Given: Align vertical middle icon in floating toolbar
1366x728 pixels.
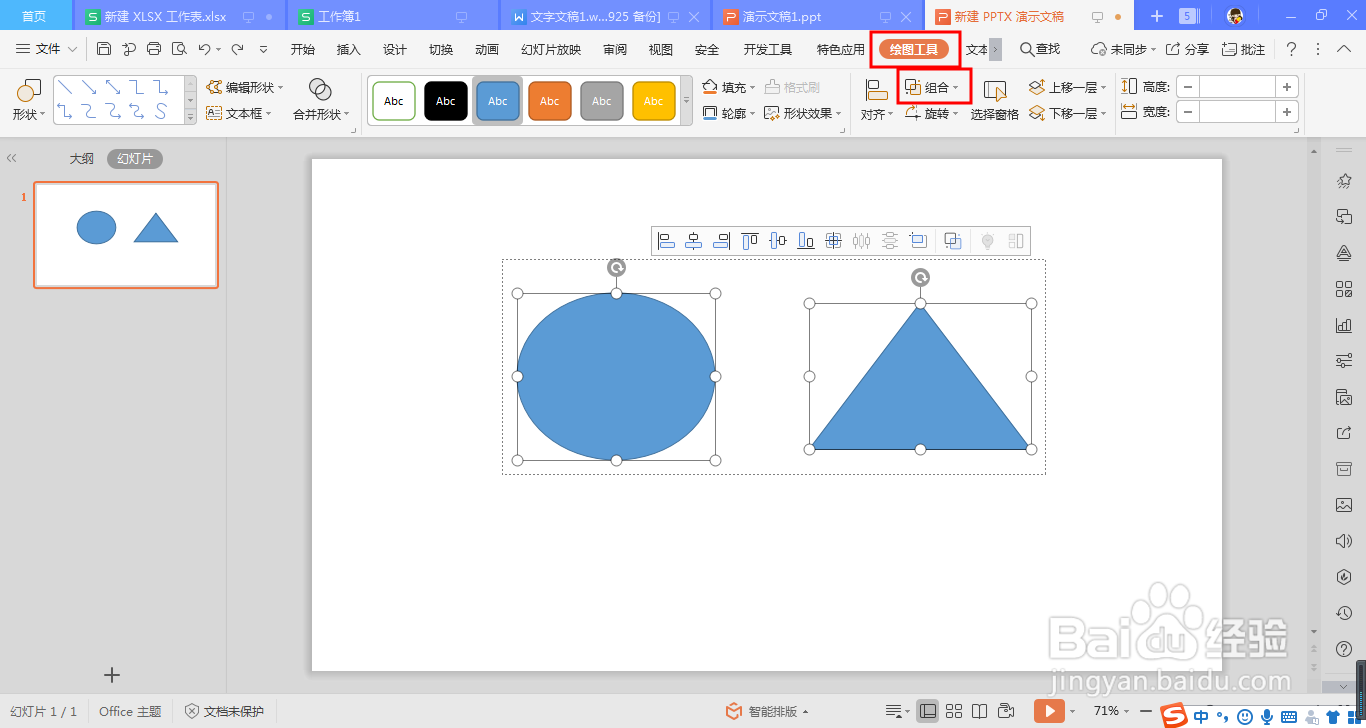Looking at the screenshot, I should (x=778, y=241).
